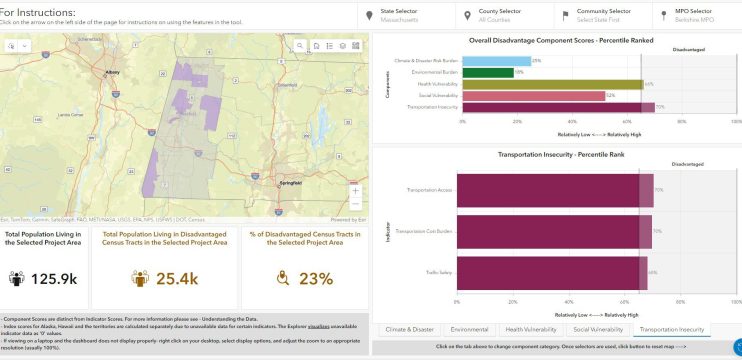Screen dimensions: 742x360
Task: Open the map bookmarks panel
Action: coord(316,46)
